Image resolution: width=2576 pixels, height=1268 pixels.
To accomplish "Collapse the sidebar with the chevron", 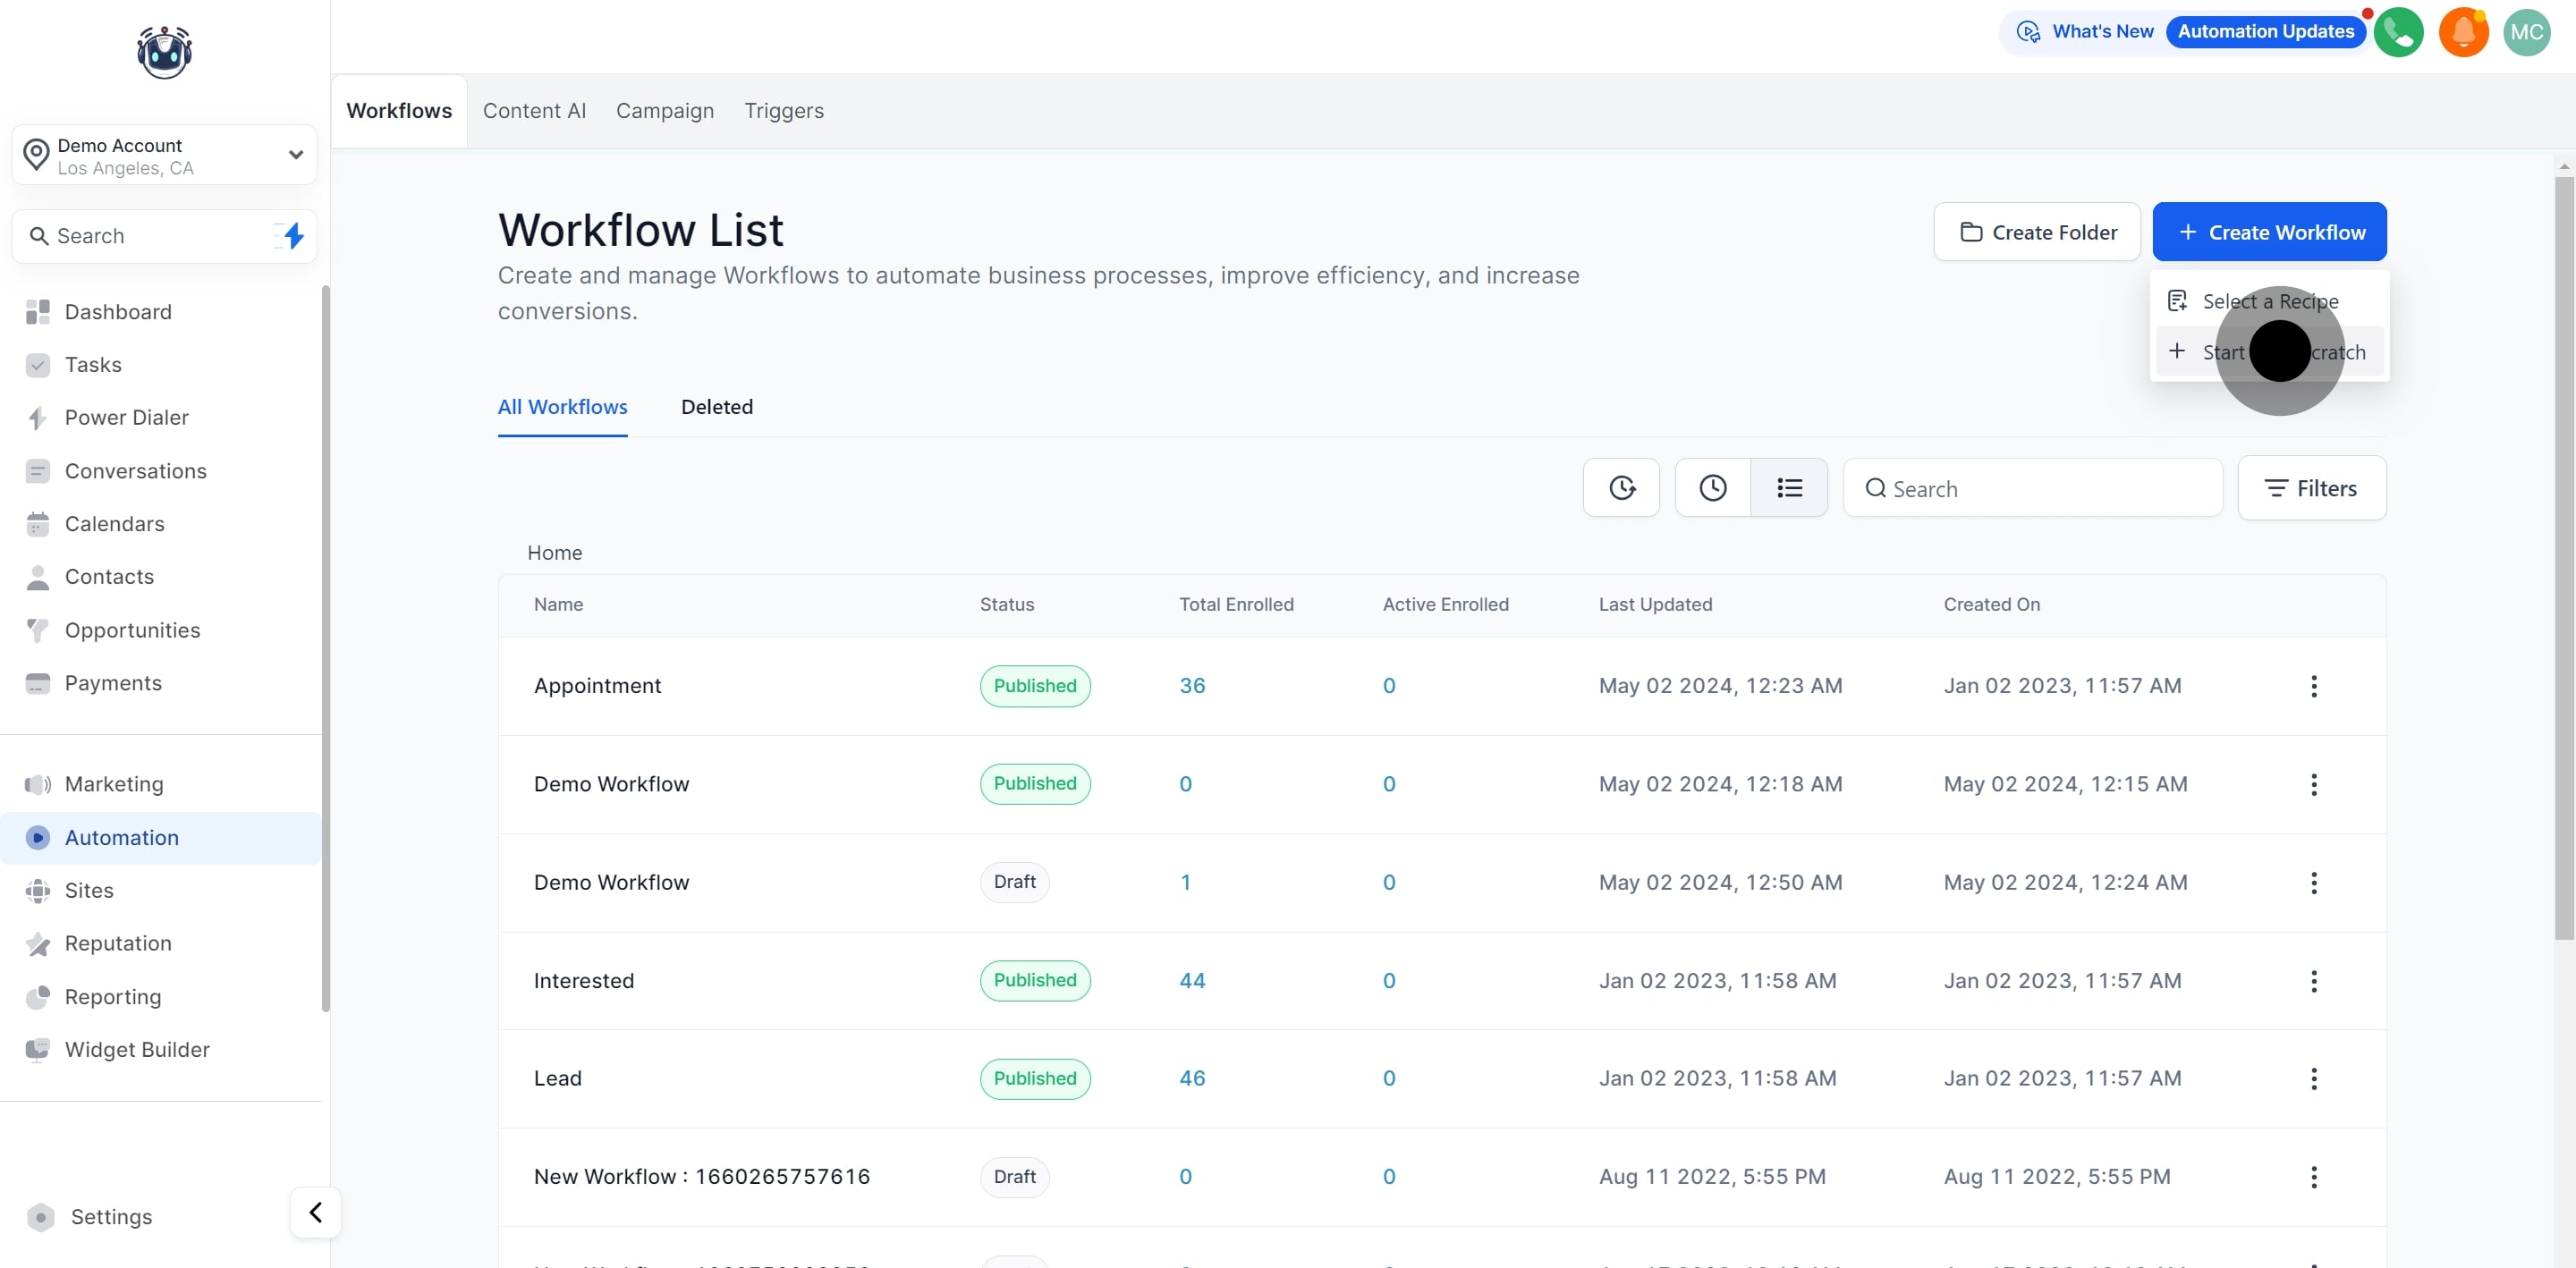I will point(315,1212).
